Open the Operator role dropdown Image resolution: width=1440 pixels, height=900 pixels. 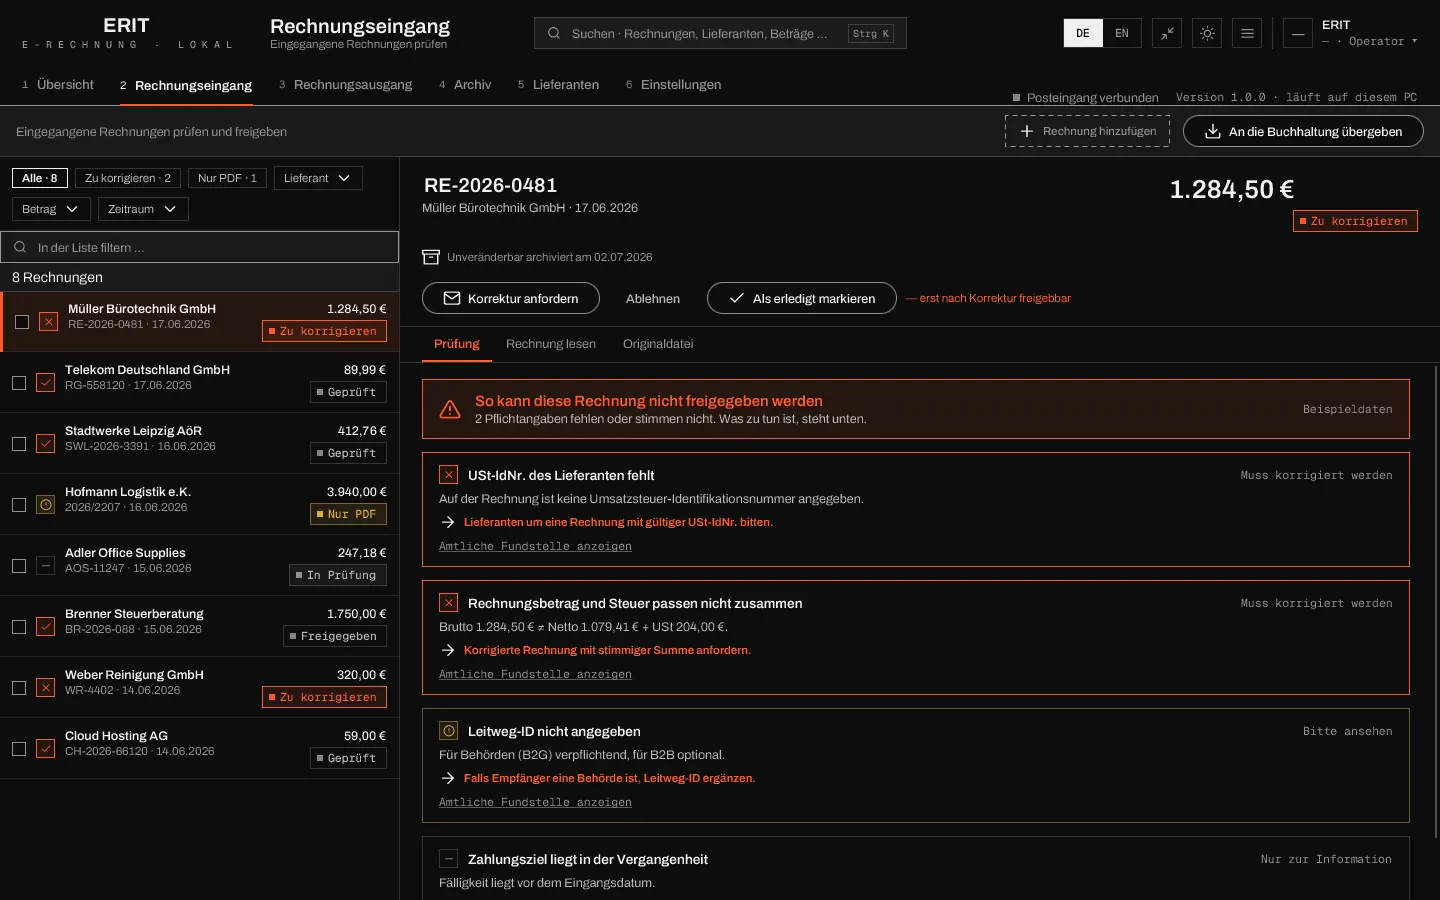click(1369, 41)
